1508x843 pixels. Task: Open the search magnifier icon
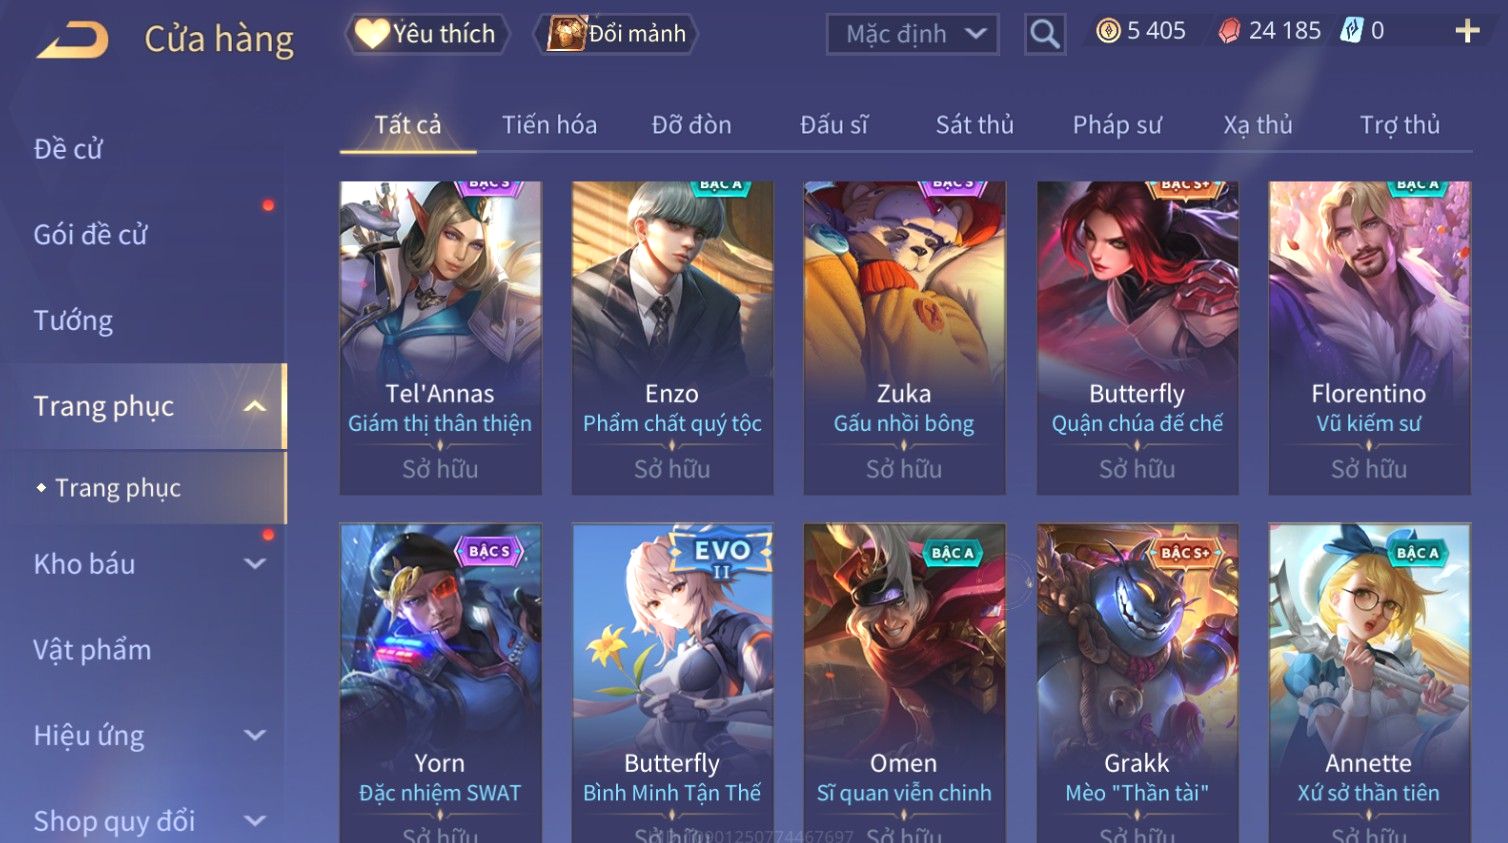click(1044, 34)
